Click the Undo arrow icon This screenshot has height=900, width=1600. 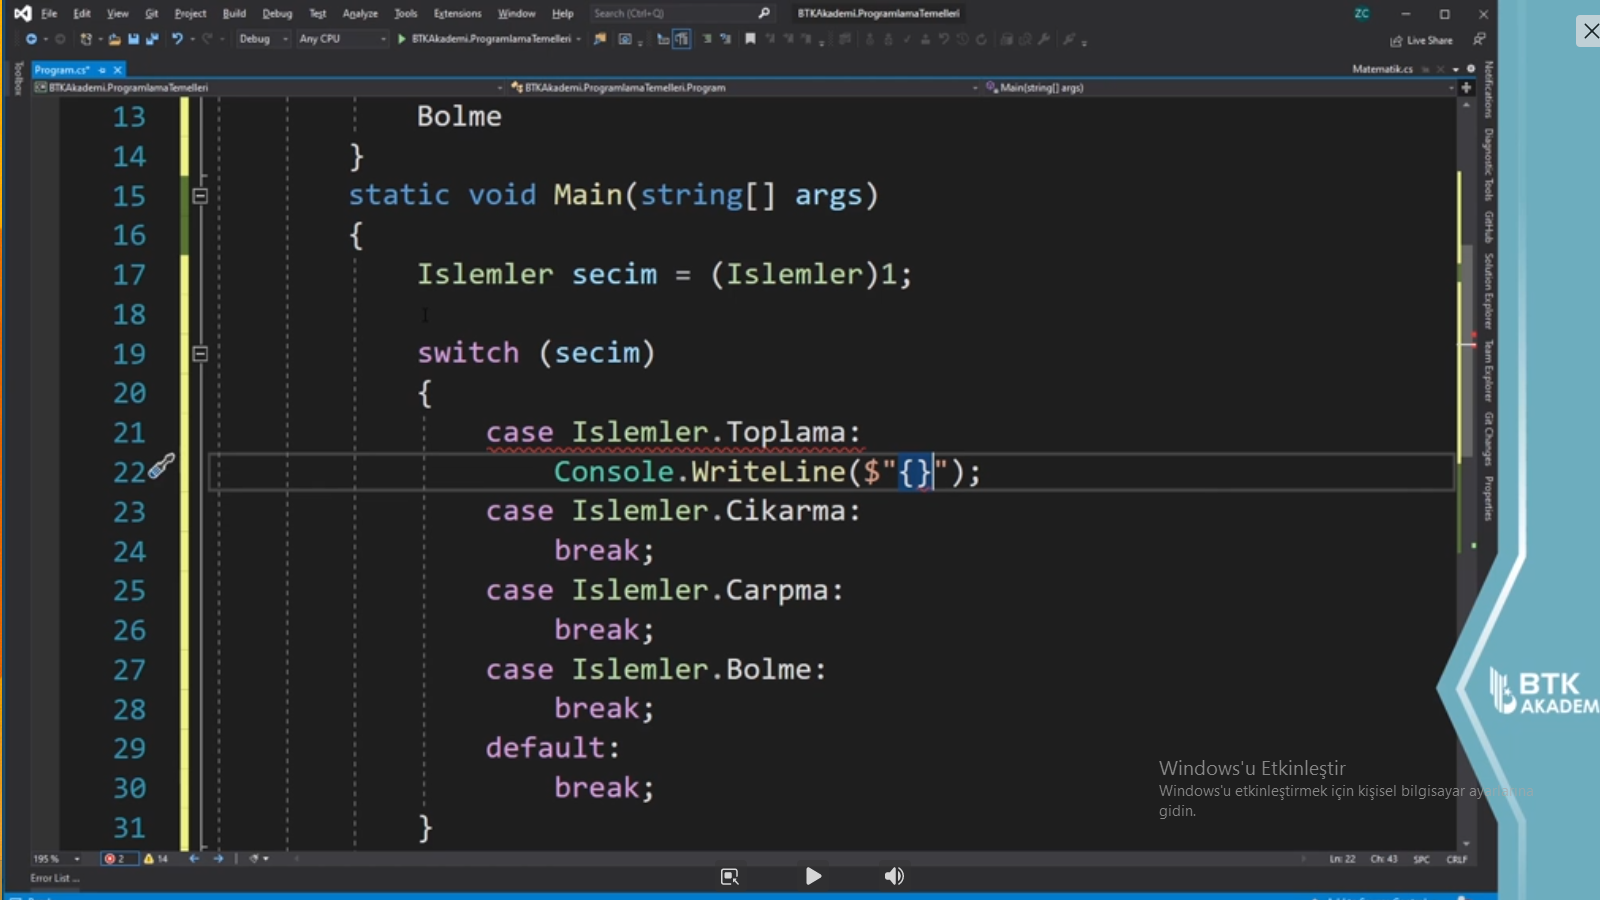[177, 39]
